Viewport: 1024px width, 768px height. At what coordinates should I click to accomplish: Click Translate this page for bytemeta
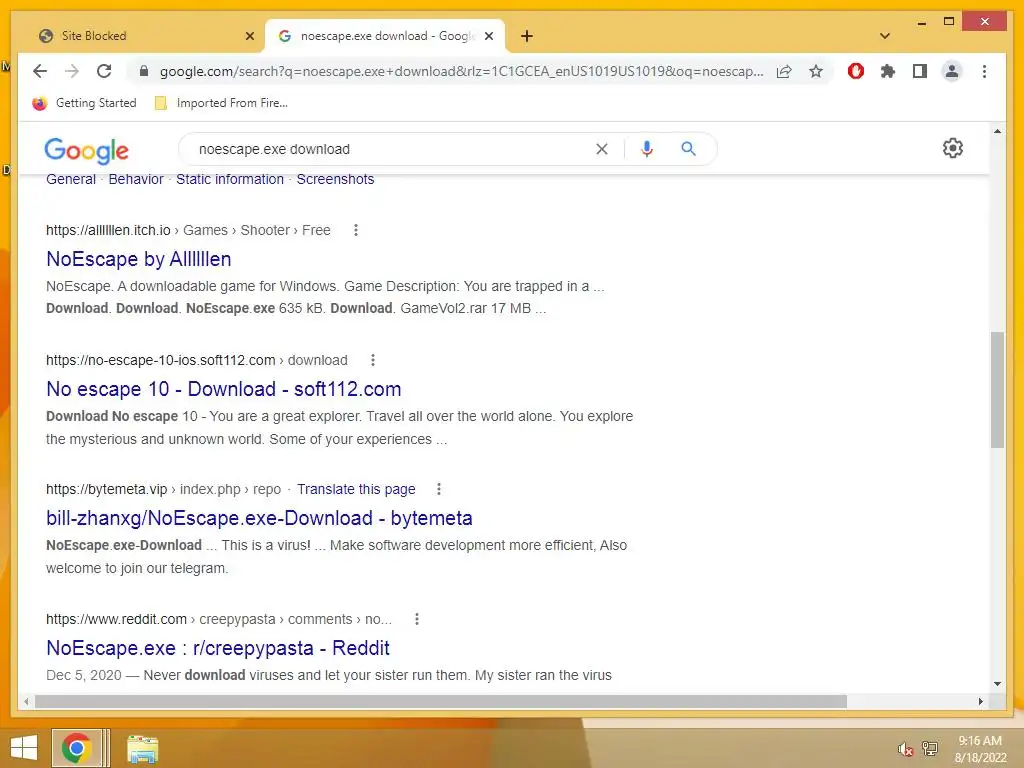[356, 489]
